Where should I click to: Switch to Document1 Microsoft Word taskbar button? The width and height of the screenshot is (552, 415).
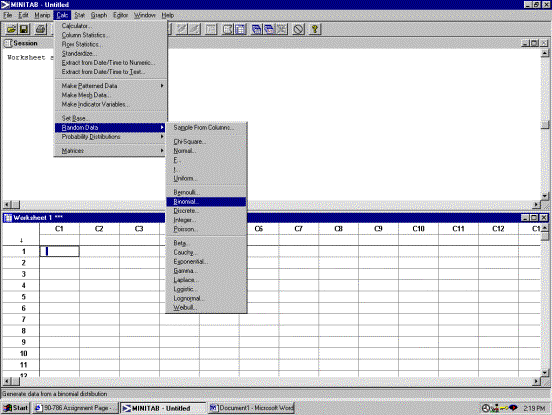pos(251,408)
